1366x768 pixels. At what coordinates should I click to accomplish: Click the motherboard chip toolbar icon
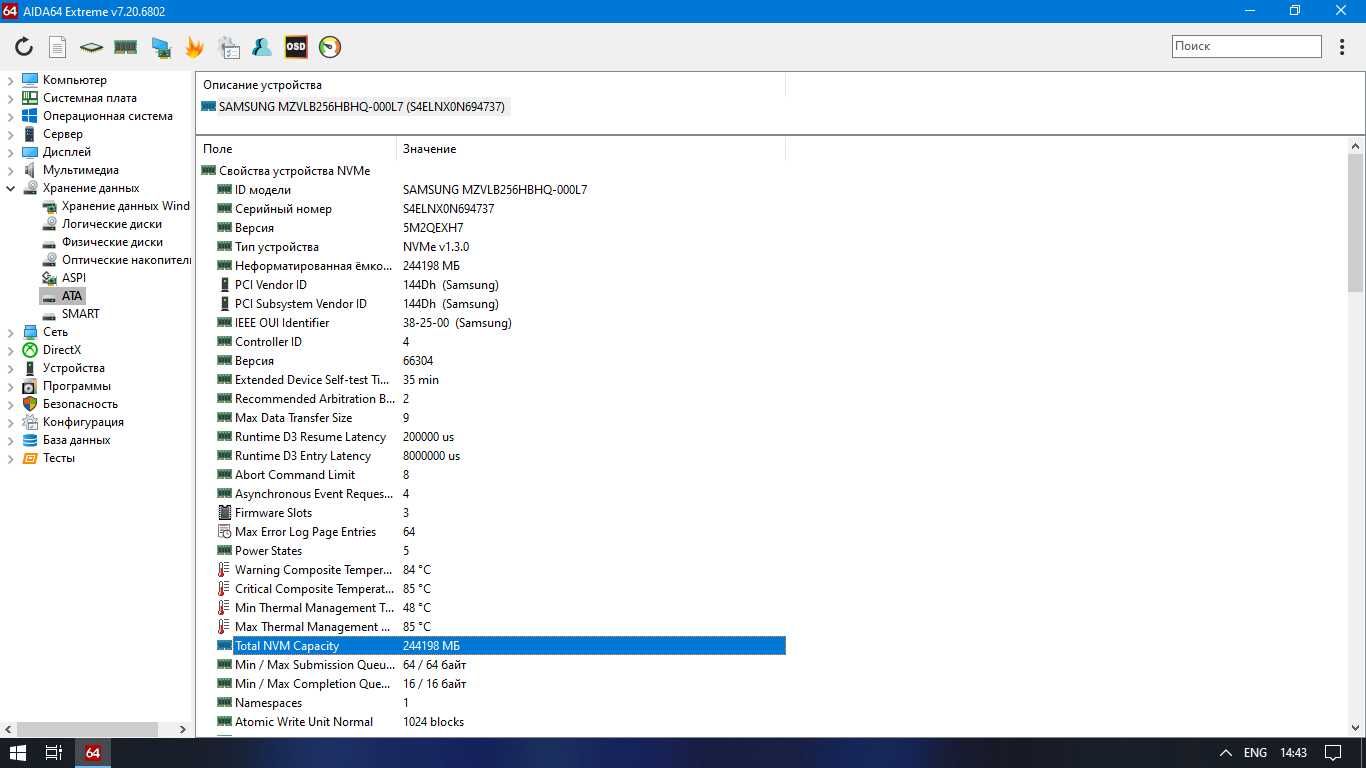click(91, 47)
